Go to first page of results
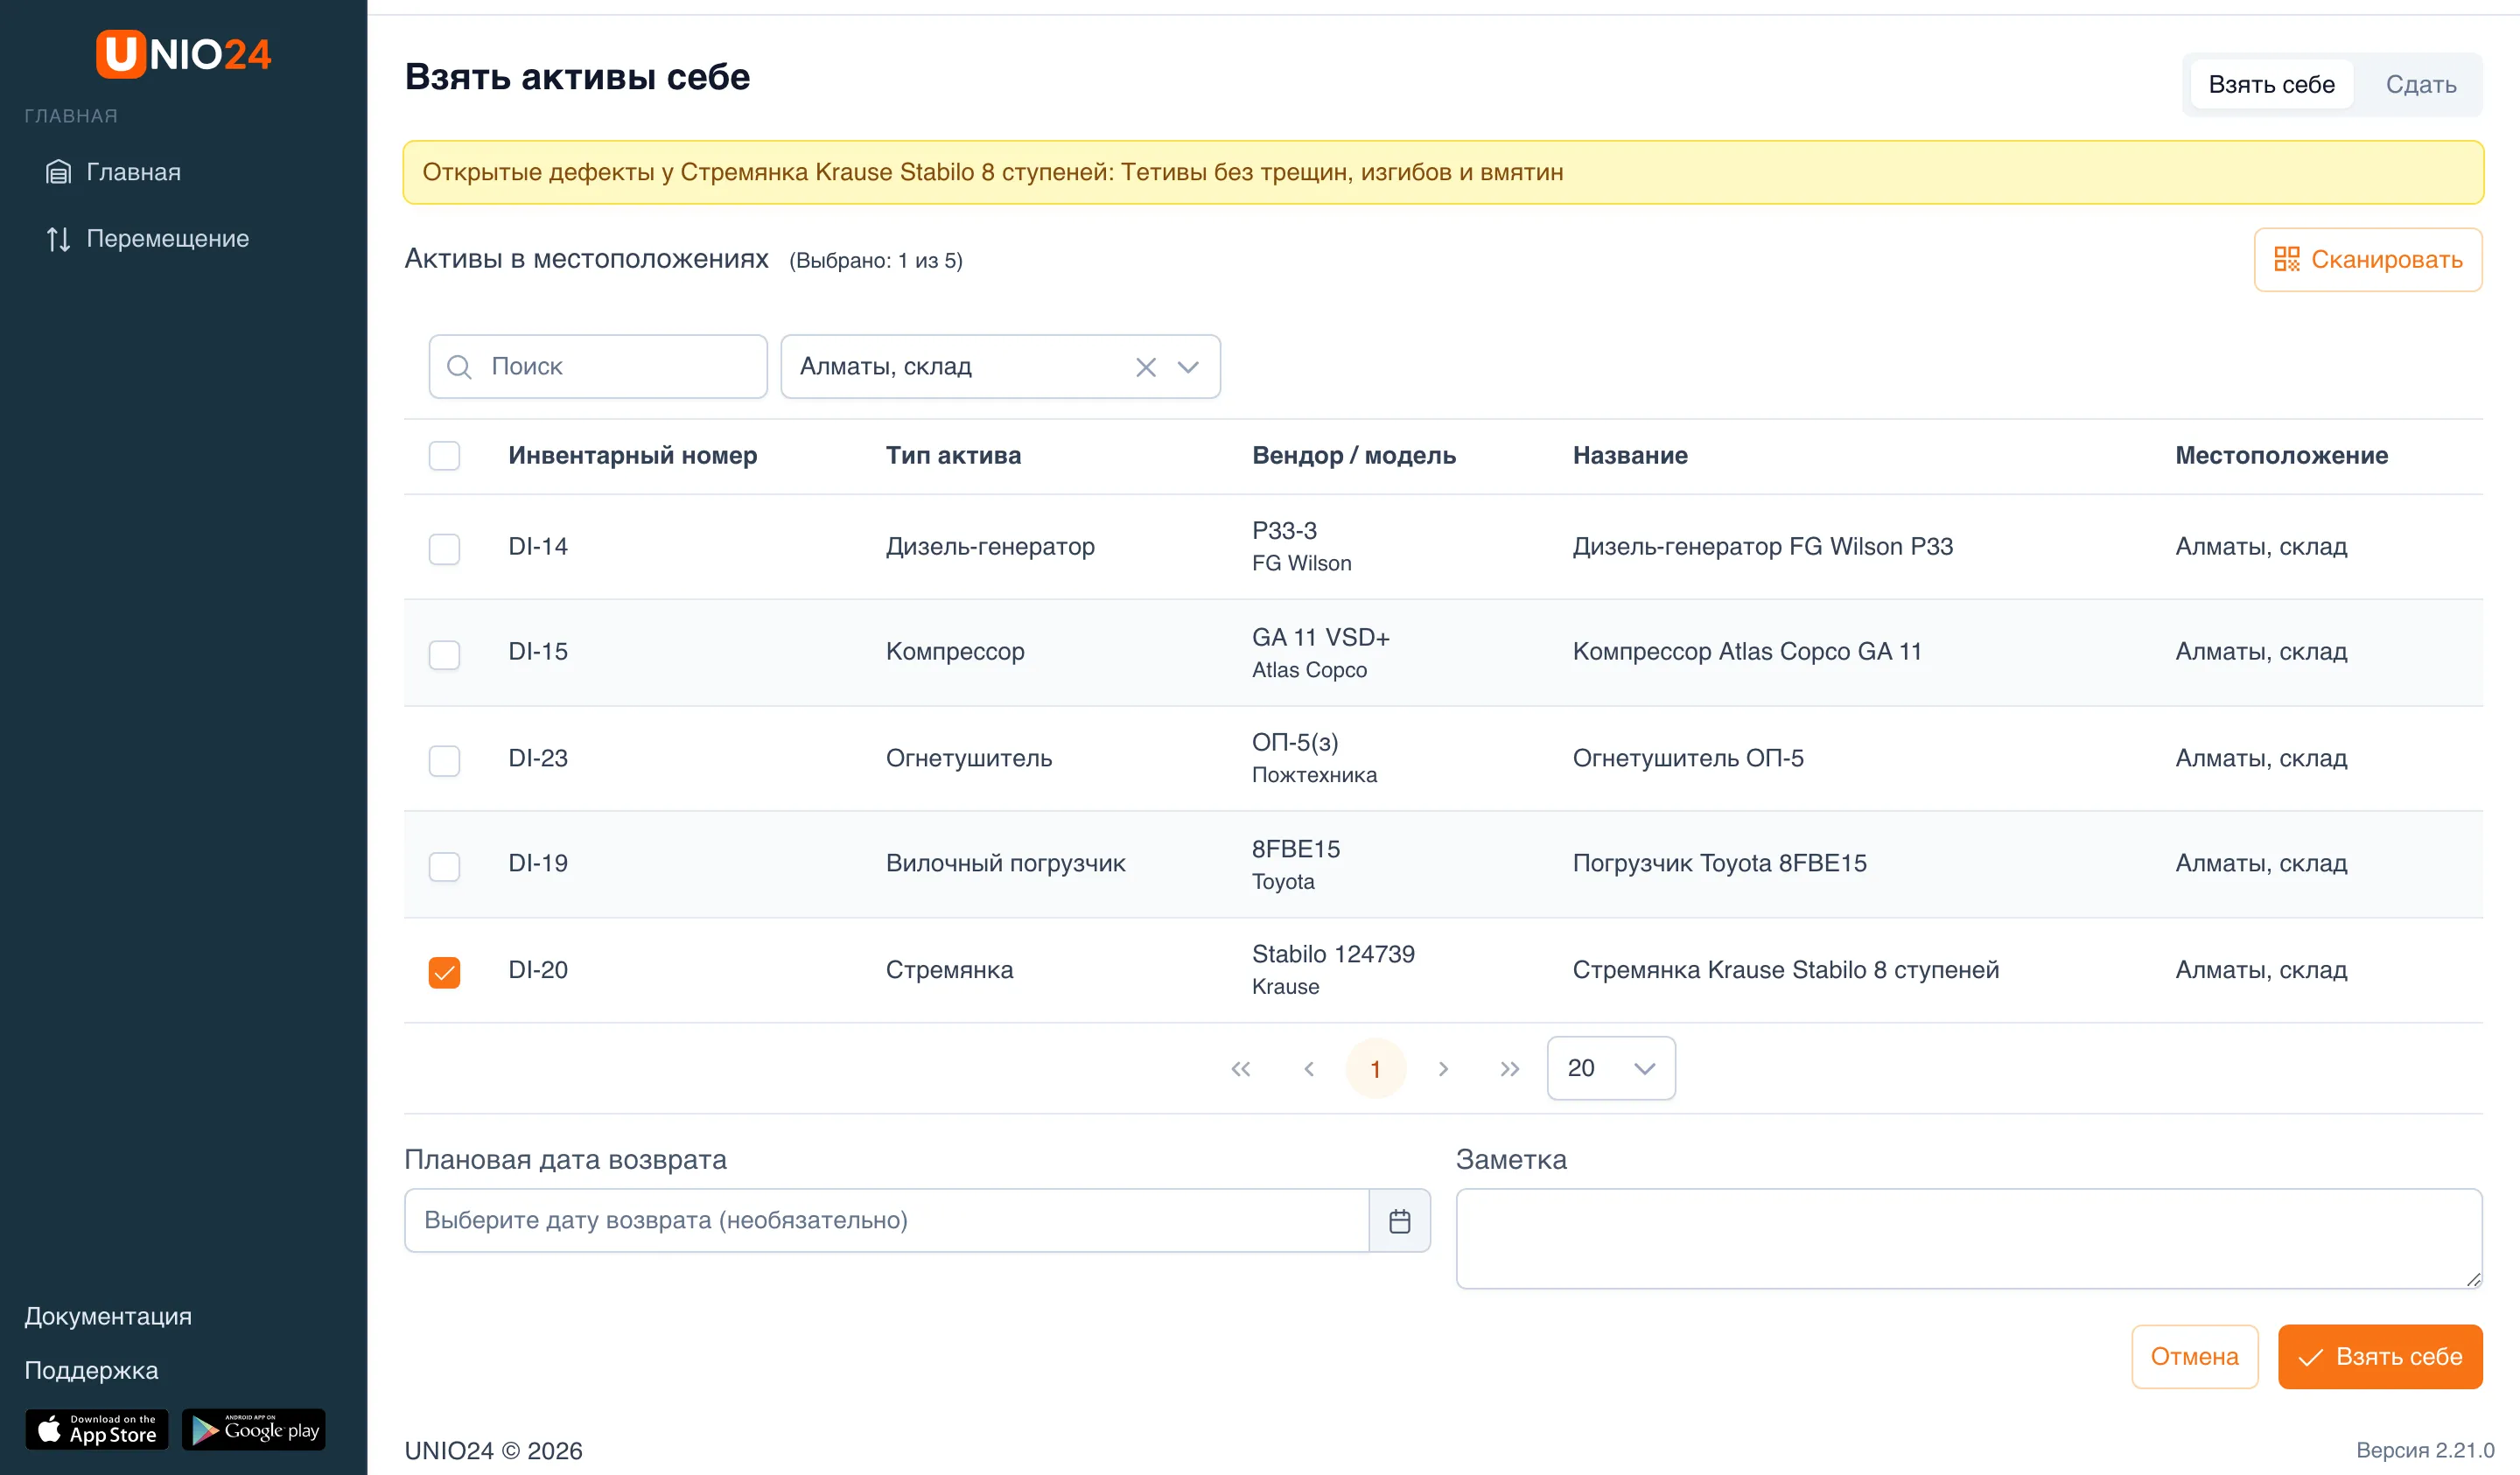 [1240, 1069]
